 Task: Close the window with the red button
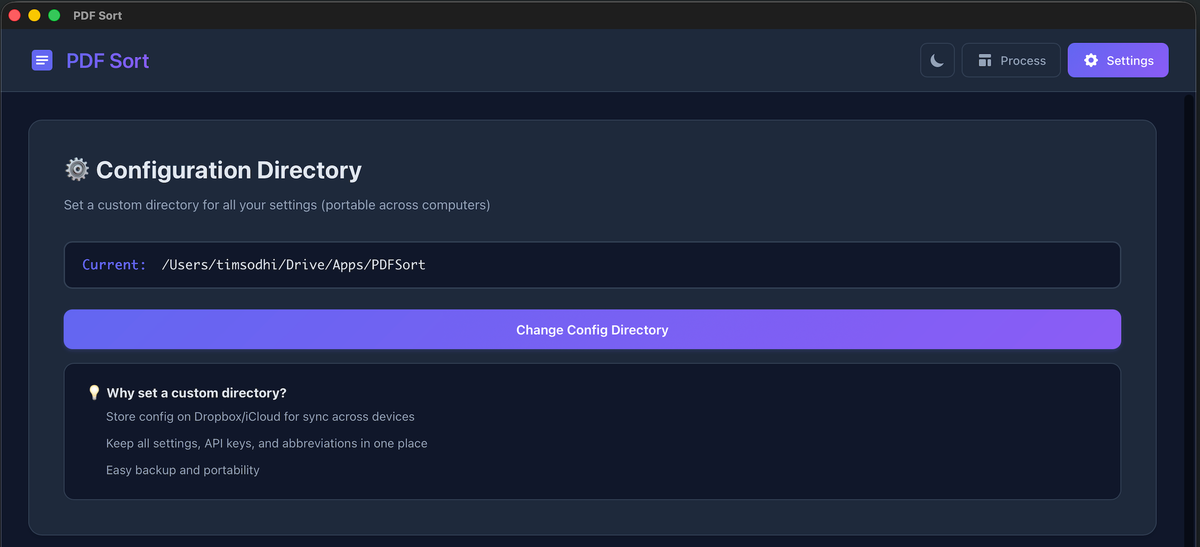15,15
